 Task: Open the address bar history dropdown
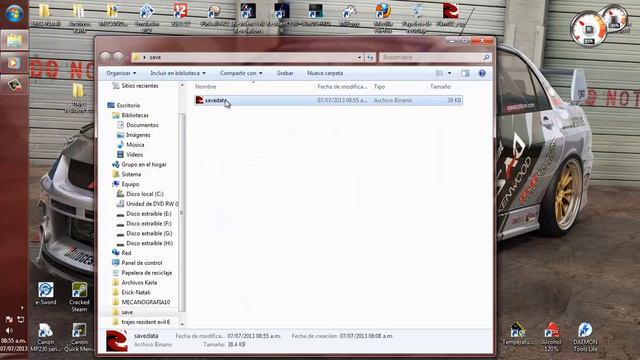point(359,58)
